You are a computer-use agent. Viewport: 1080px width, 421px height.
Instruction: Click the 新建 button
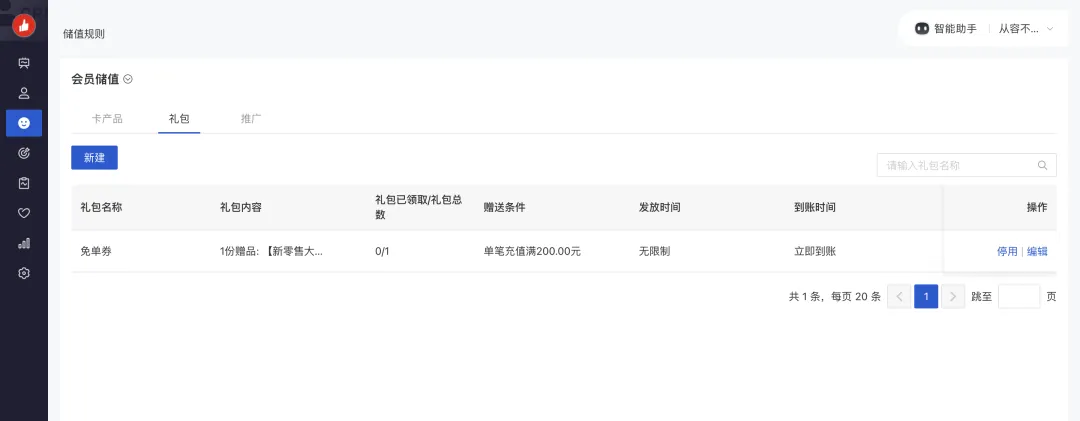pyautogui.click(x=94, y=158)
